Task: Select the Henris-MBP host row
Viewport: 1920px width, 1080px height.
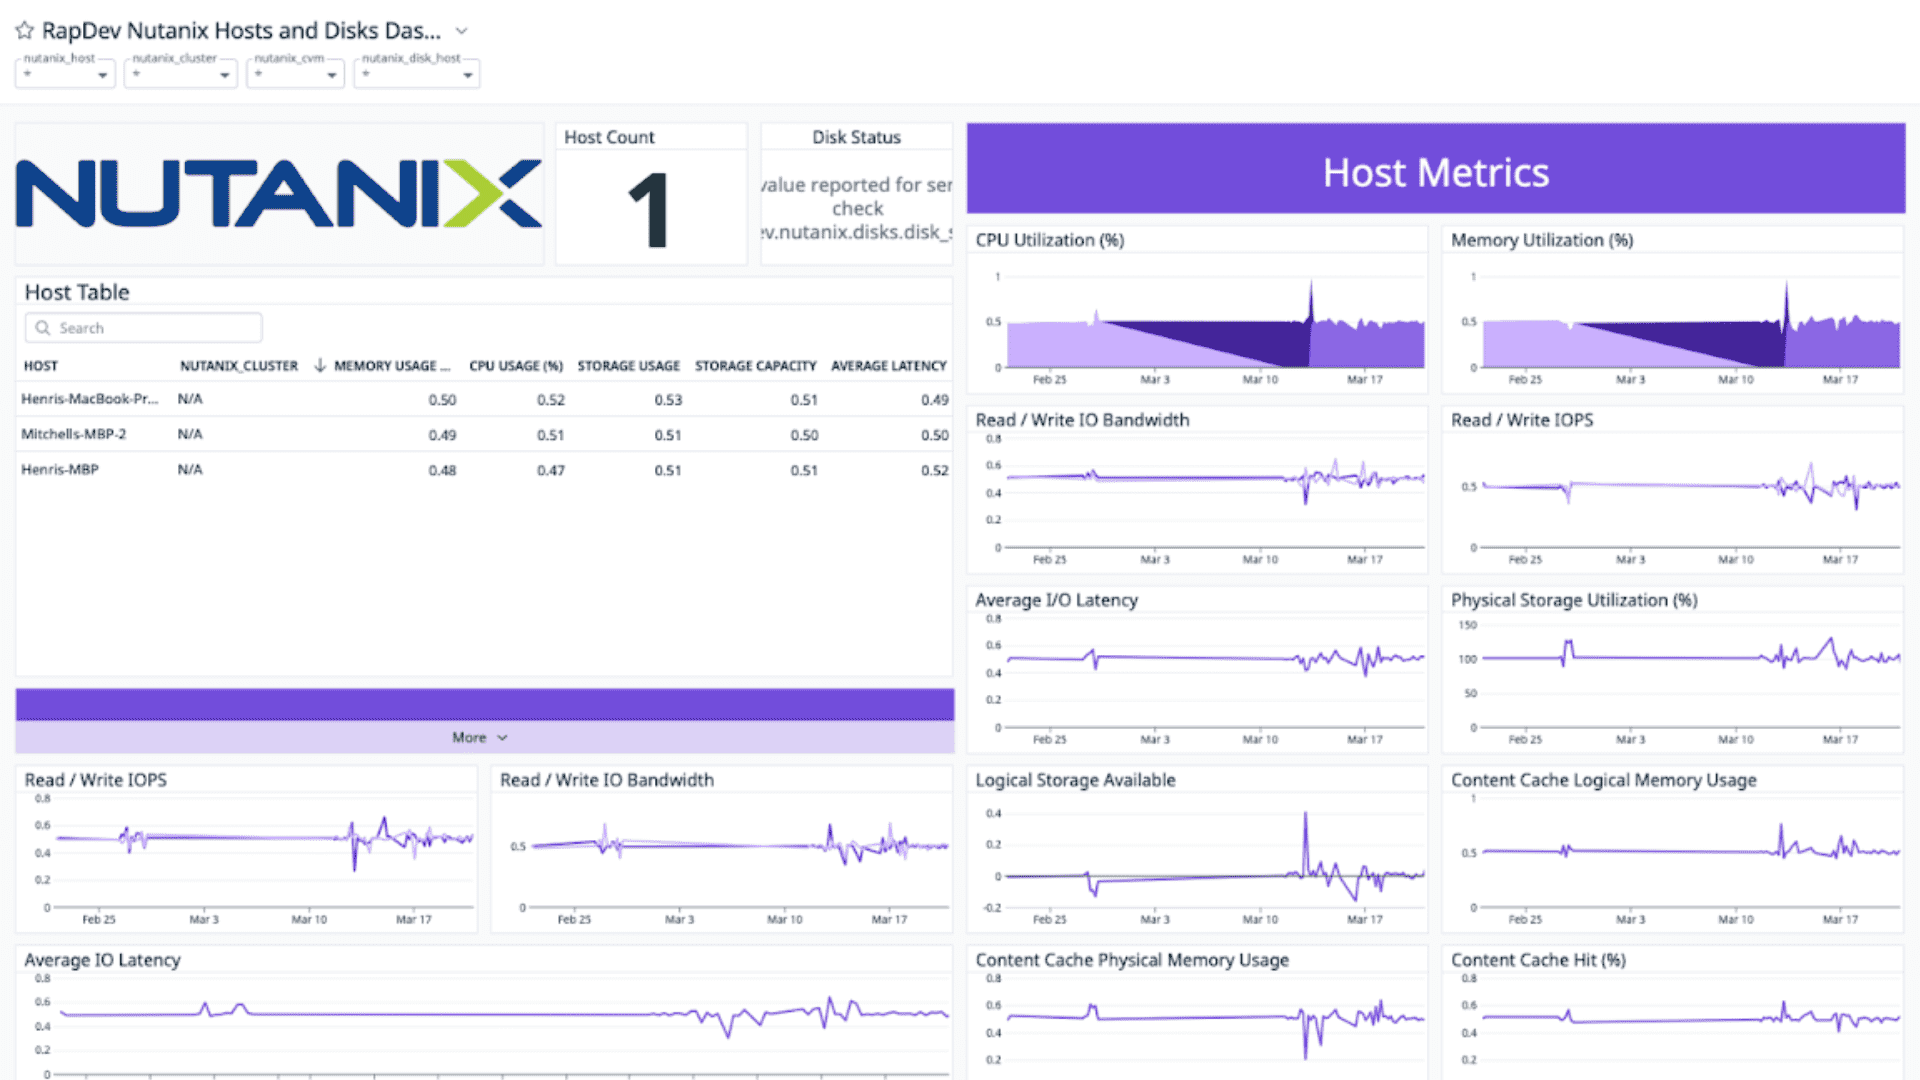Action: [485, 469]
